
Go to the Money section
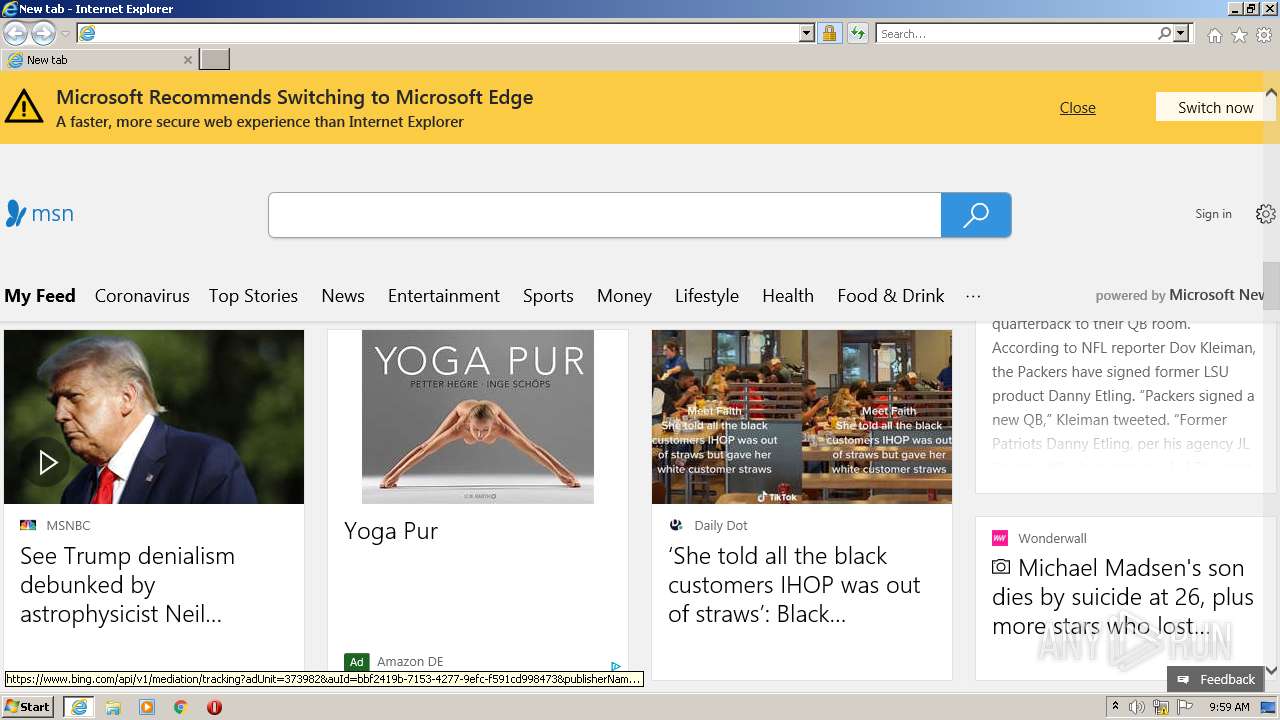624,296
